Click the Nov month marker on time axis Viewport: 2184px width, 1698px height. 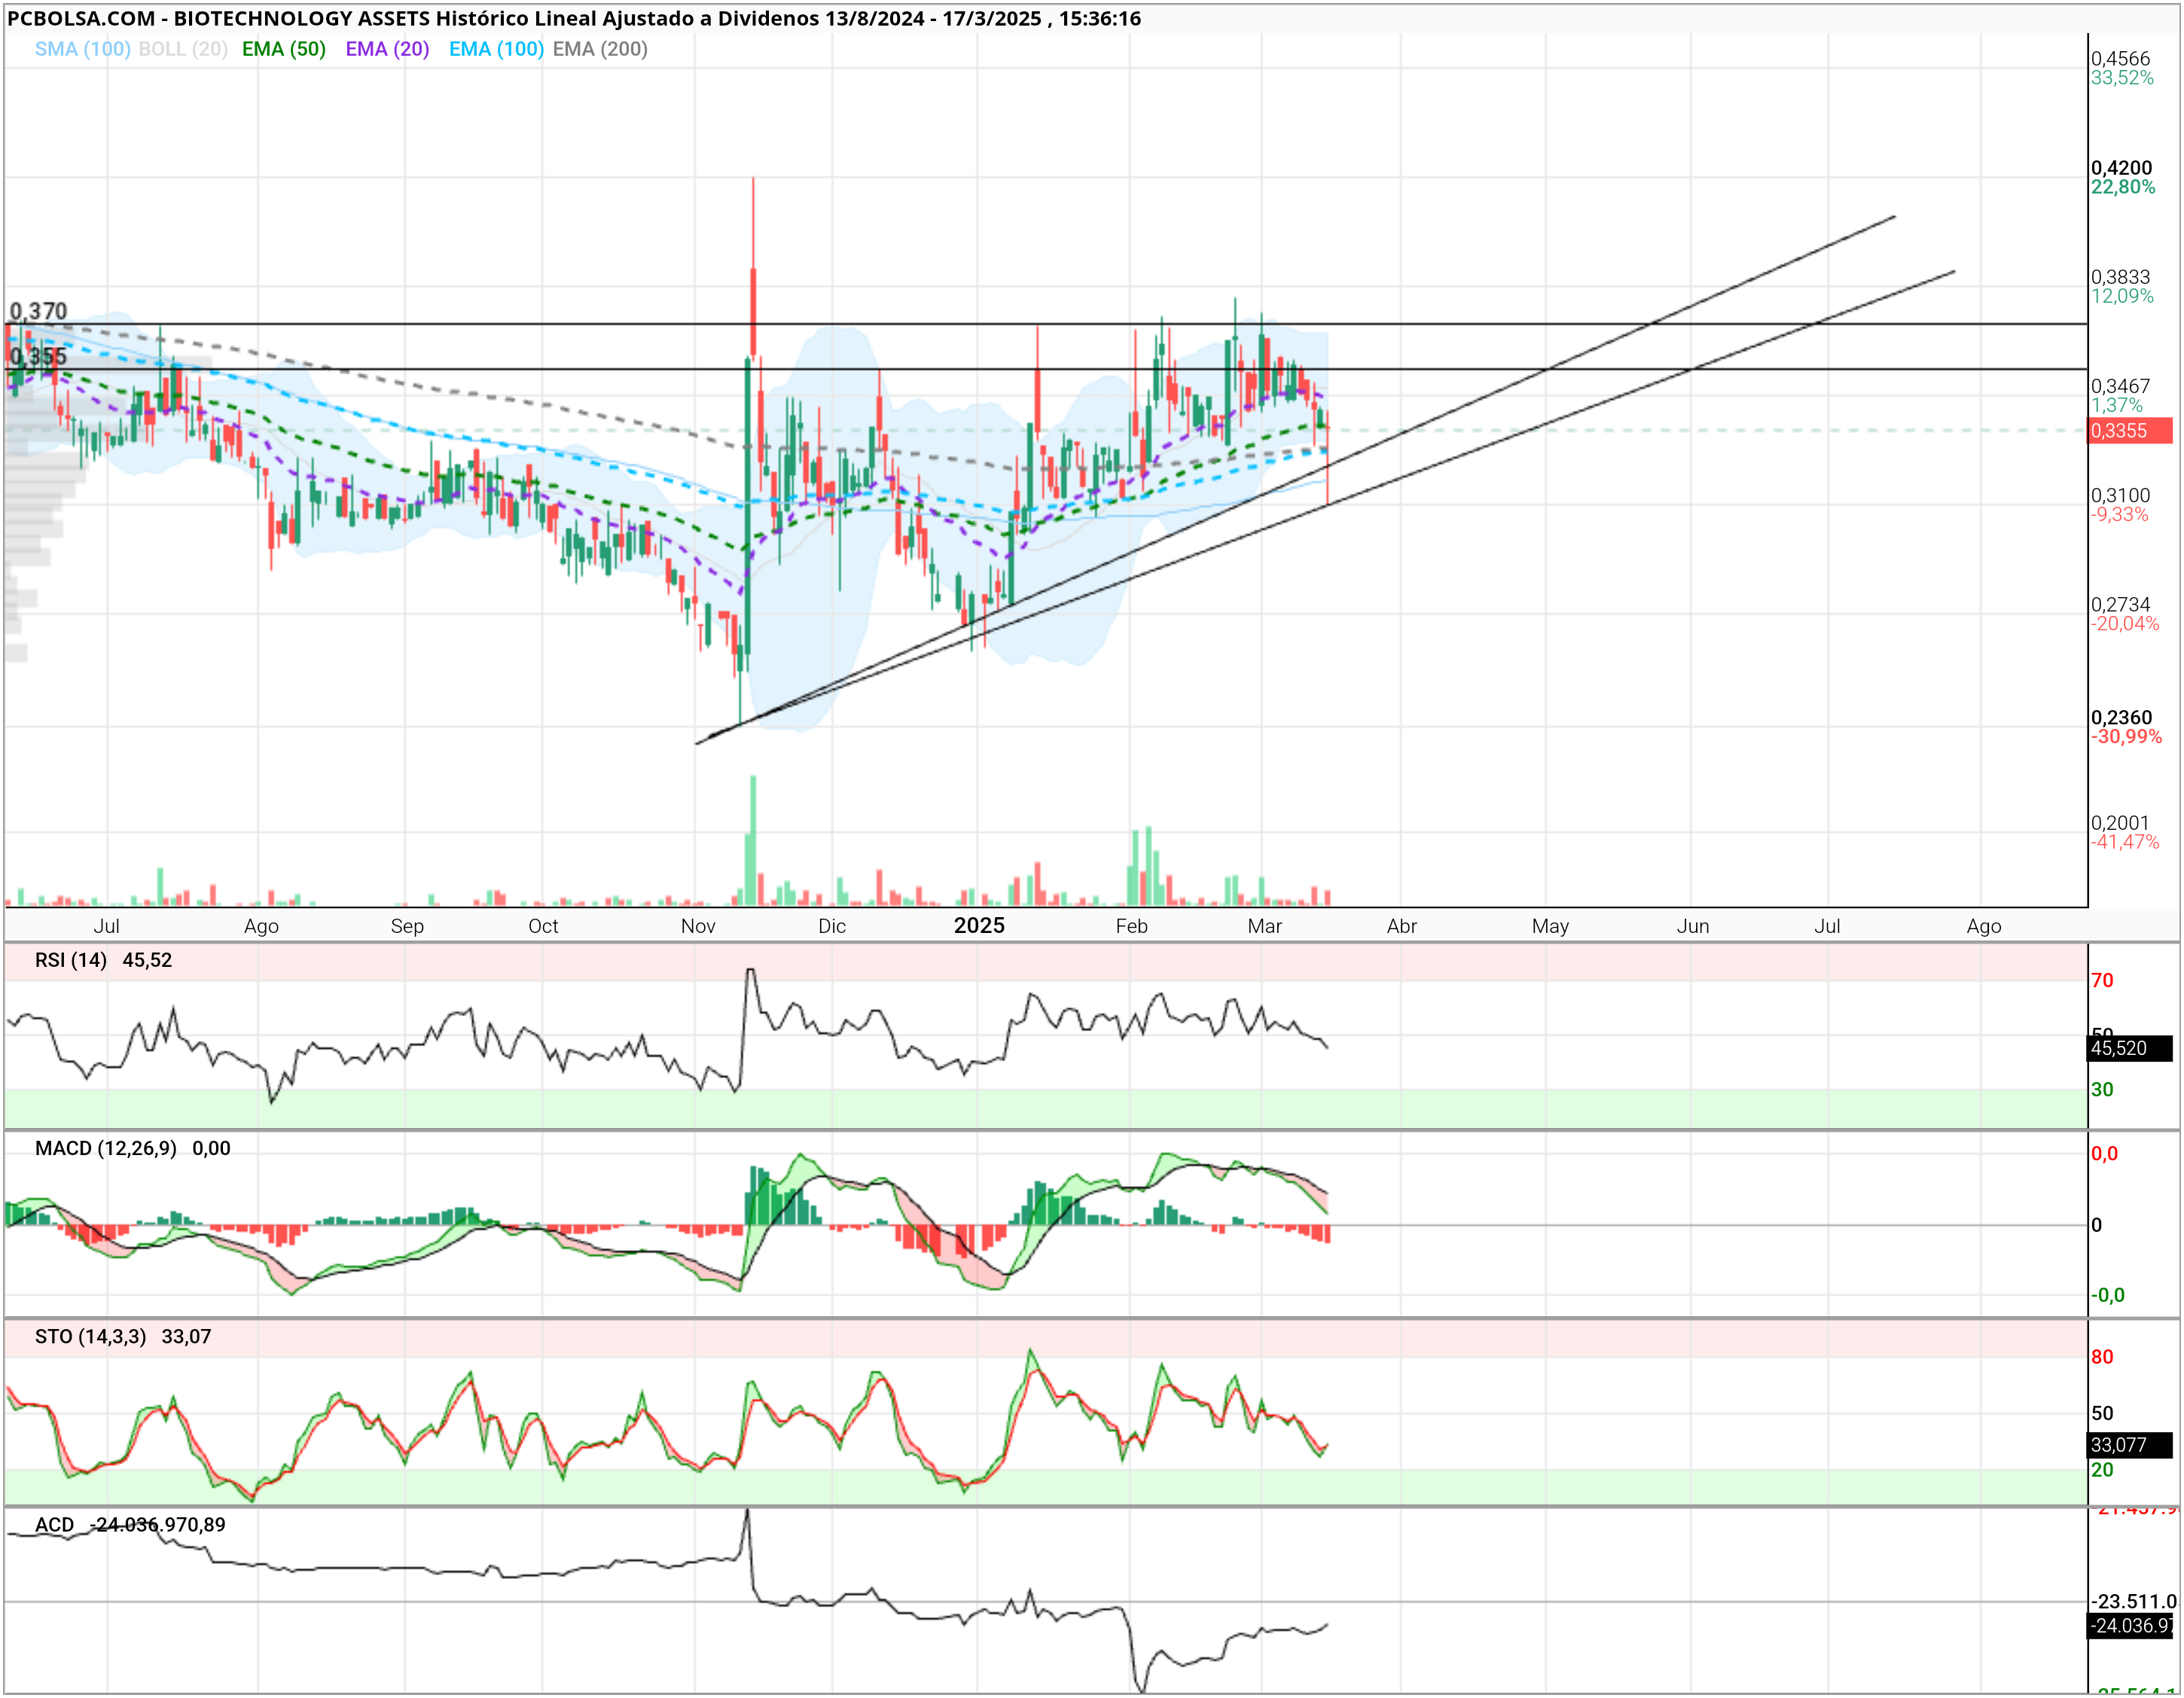click(698, 926)
